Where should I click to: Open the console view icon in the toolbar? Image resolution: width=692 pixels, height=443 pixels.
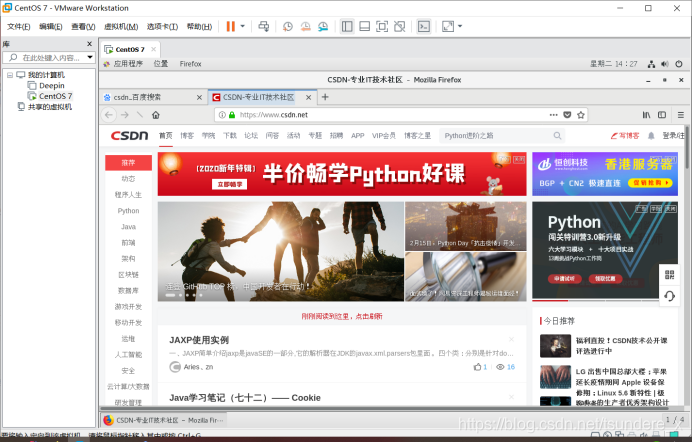tap(424, 26)
